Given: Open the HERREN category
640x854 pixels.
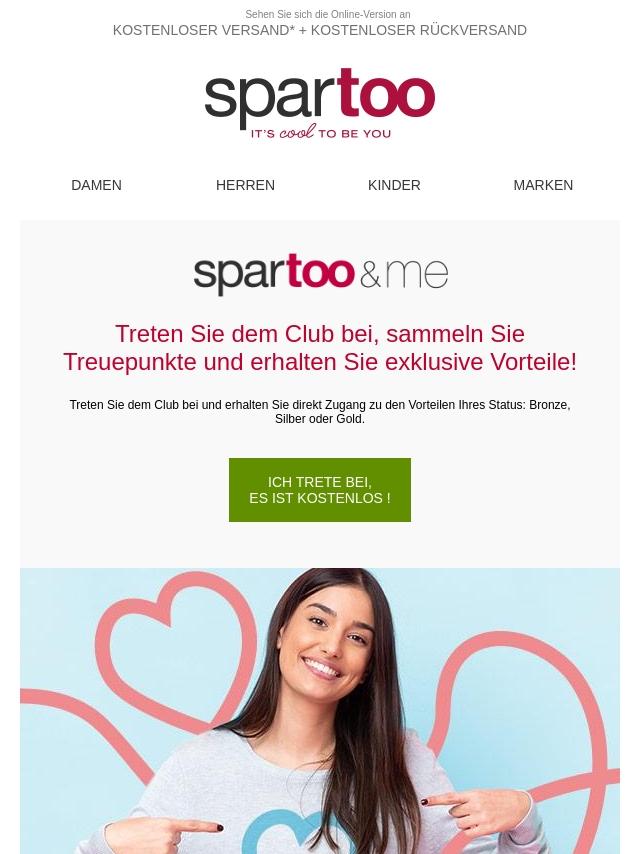Looking at the screenshot, I should [x=245, y=185].
